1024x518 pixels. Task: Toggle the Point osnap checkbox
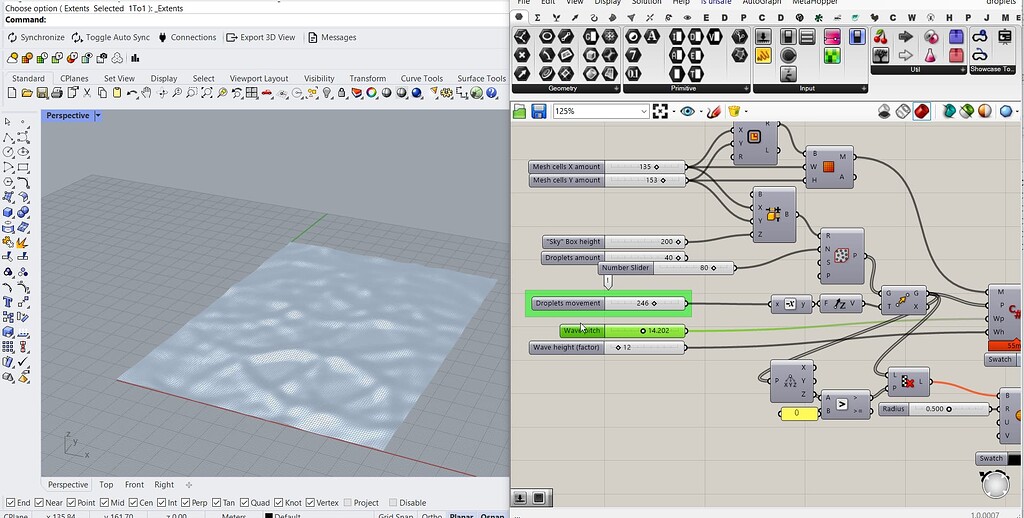70,502
